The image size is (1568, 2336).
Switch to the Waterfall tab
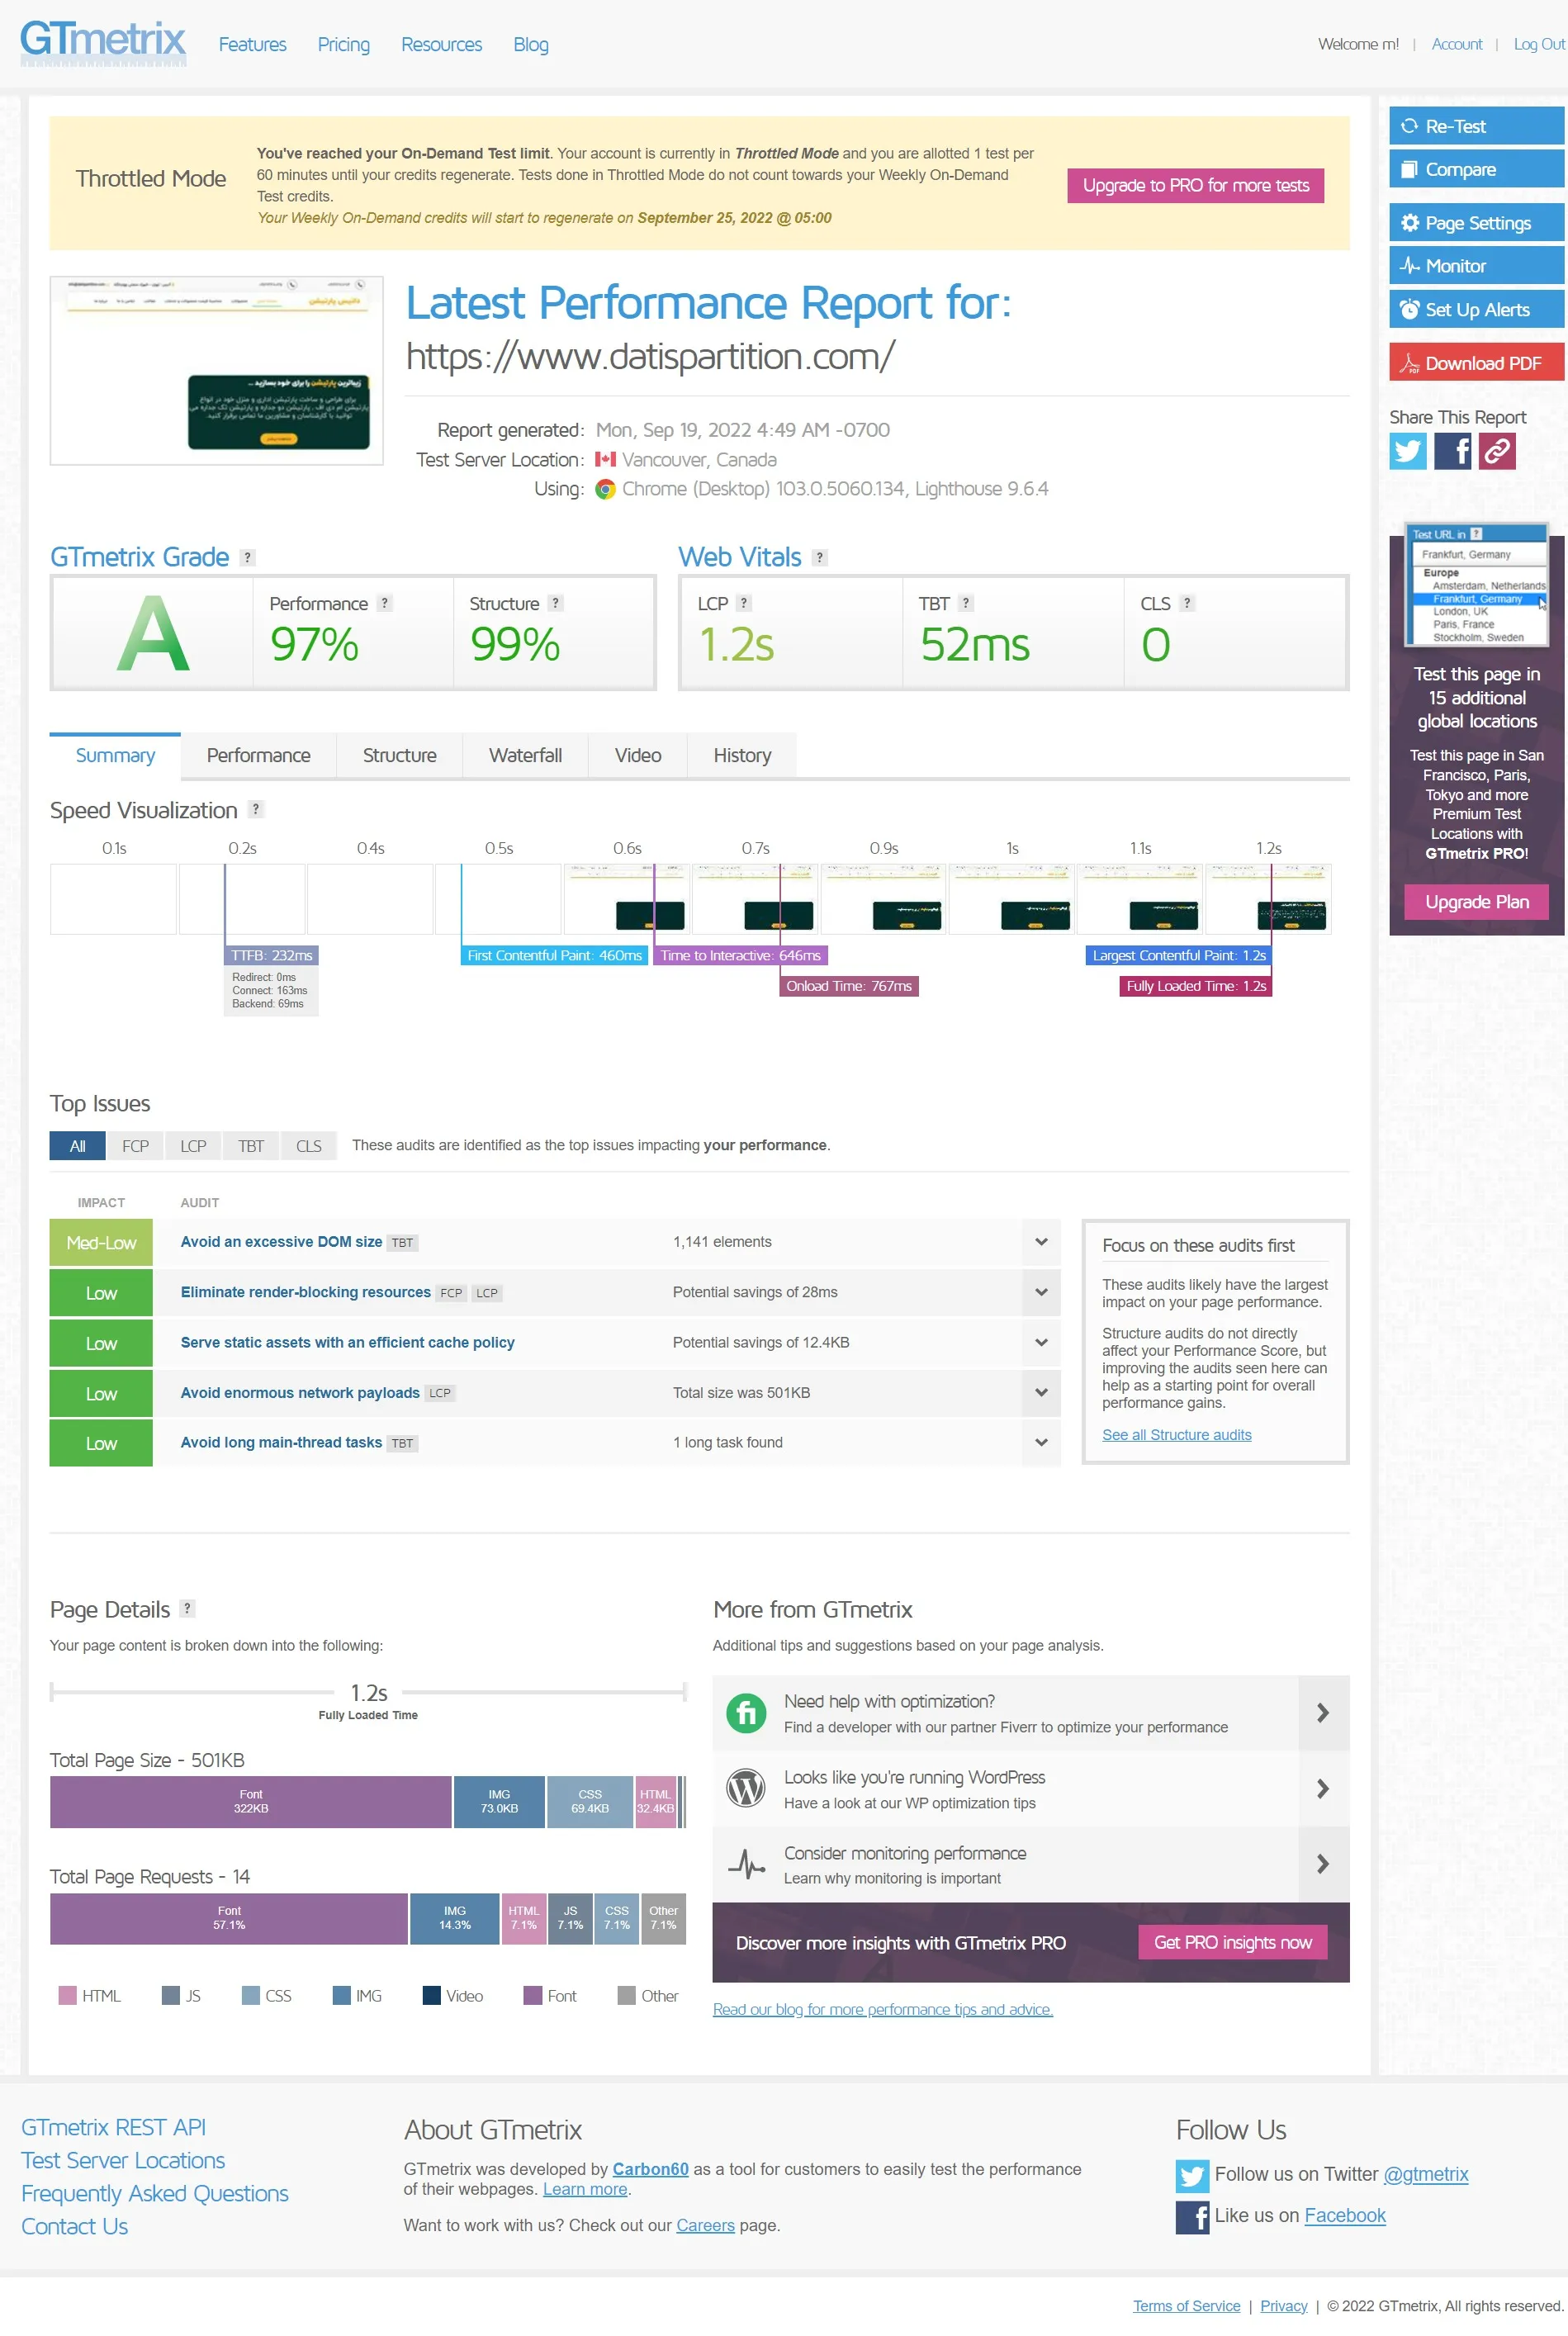click(x=525, y=756)
